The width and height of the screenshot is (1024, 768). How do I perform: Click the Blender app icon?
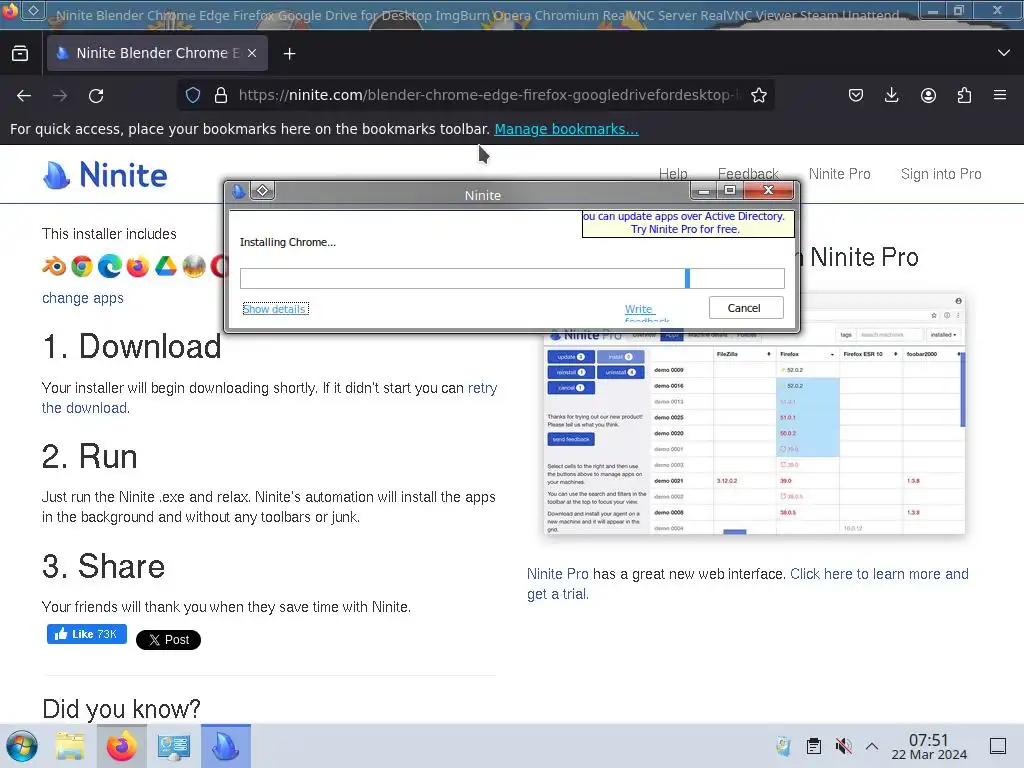coord(54,266)
